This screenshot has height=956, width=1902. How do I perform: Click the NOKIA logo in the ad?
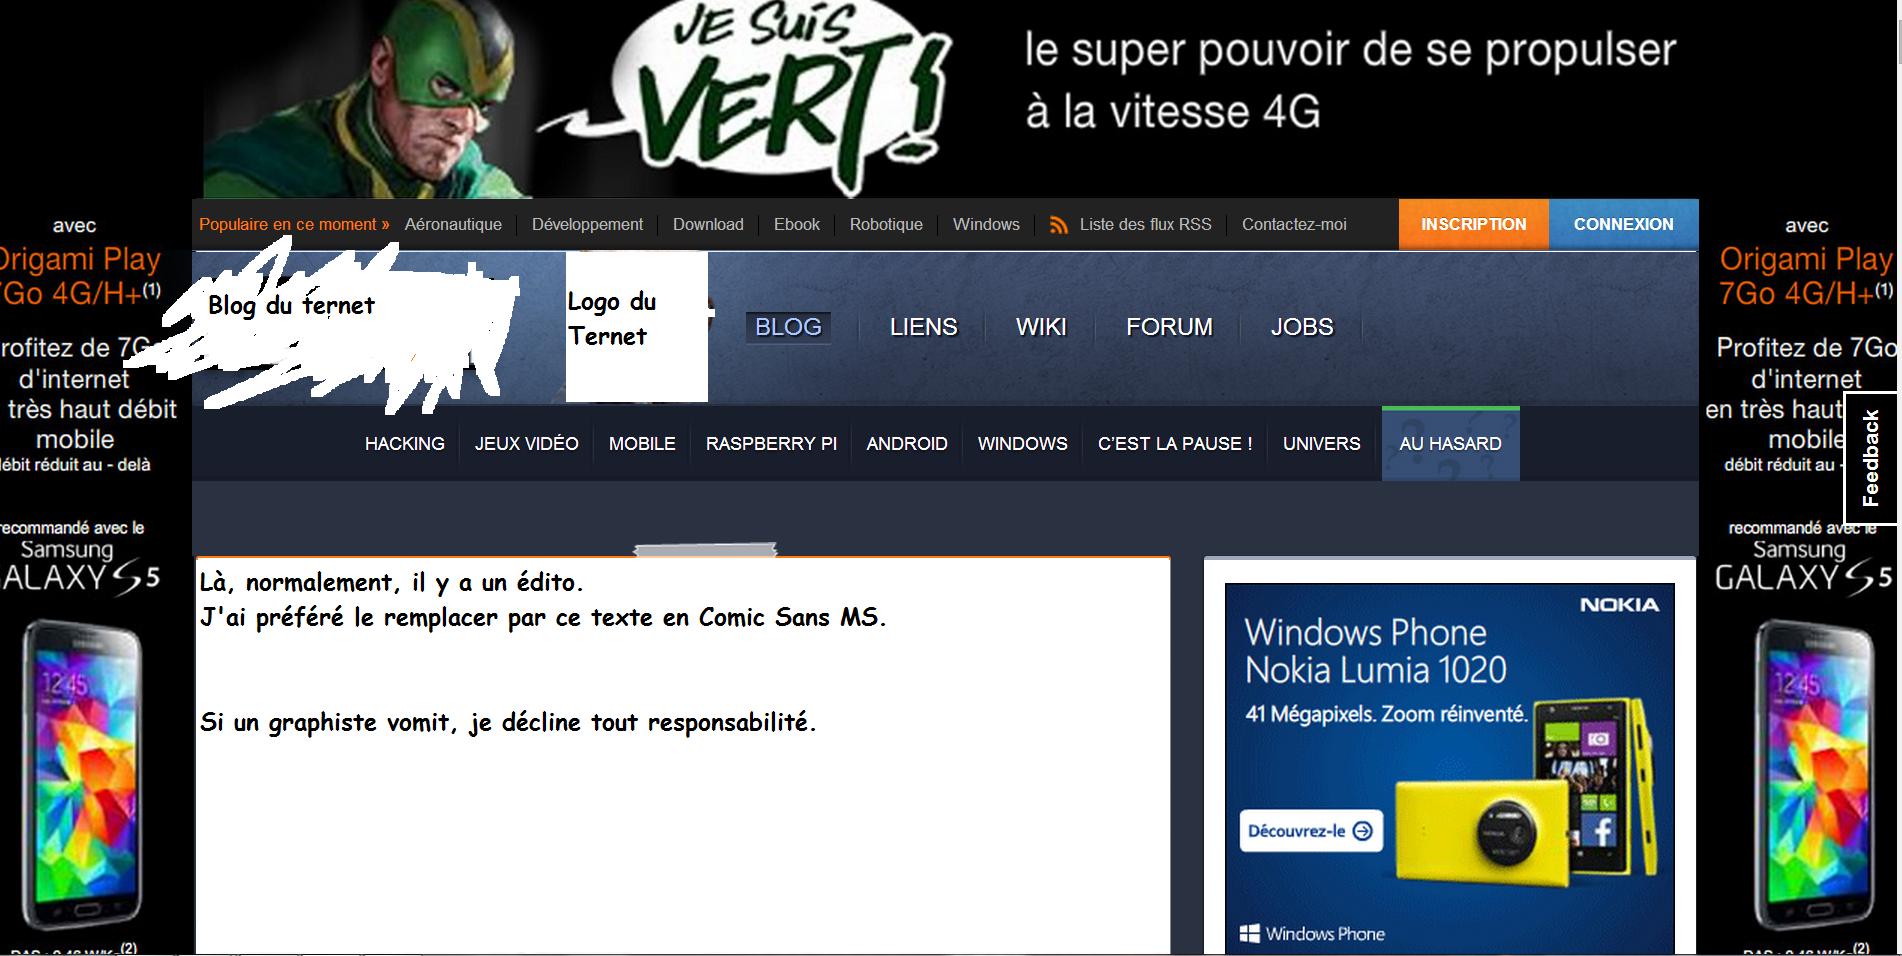pos(1619,605)
